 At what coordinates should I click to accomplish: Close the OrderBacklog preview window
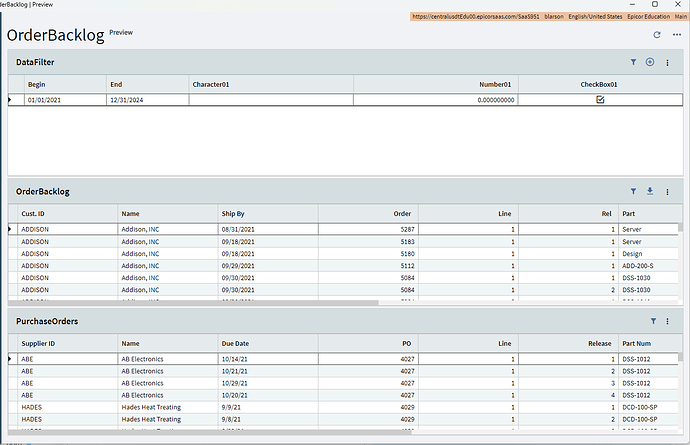(x=678, y=4)
